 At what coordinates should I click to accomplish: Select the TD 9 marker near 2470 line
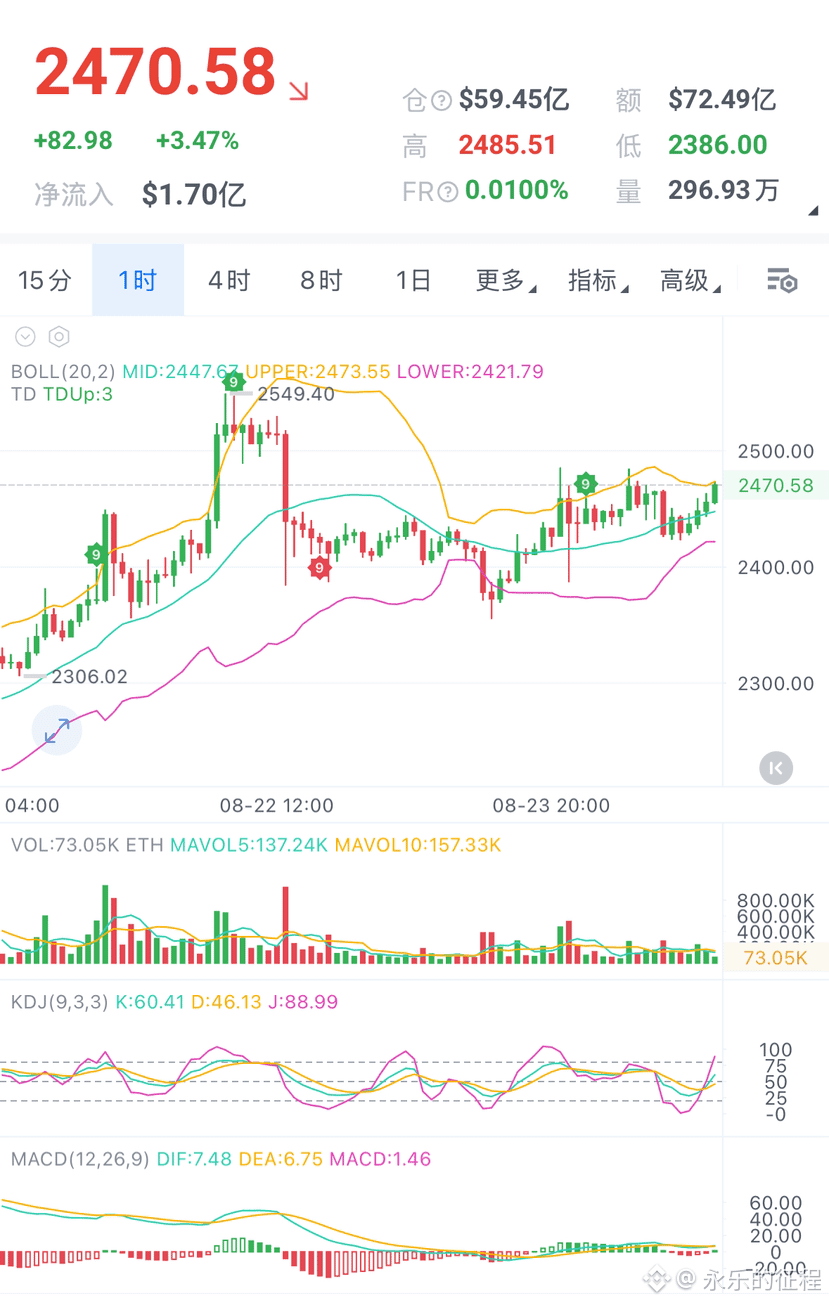(x=585, y=484)
